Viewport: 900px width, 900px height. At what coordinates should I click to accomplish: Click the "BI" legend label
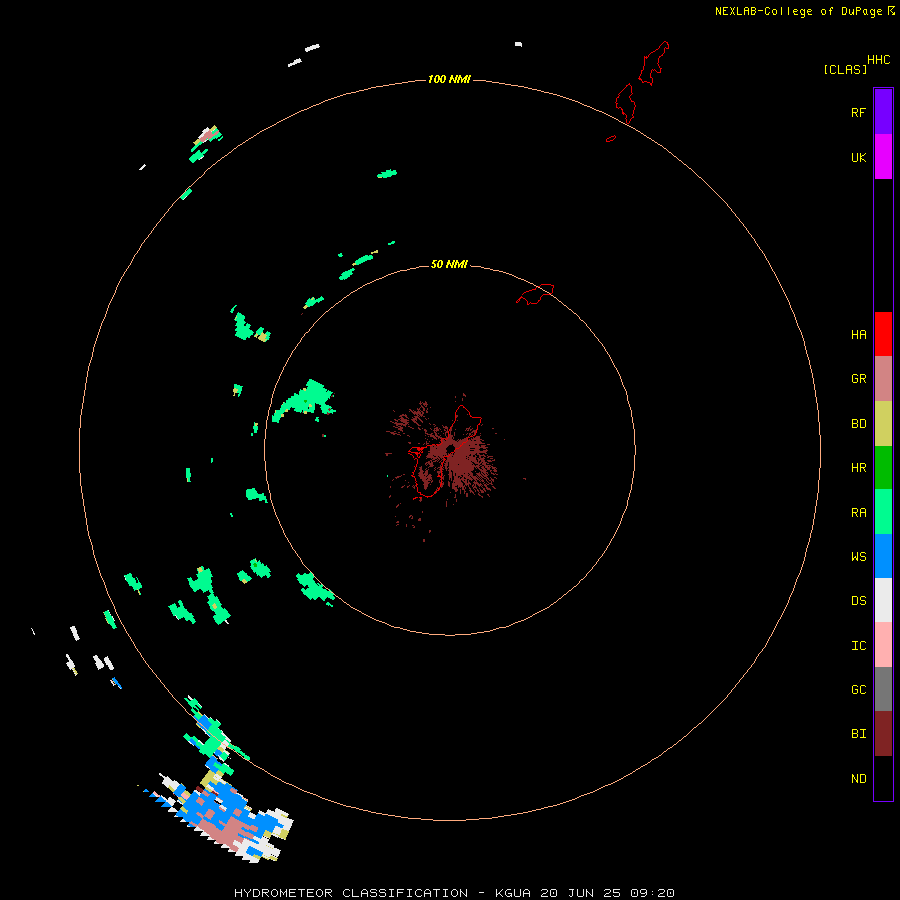point(858,734)
